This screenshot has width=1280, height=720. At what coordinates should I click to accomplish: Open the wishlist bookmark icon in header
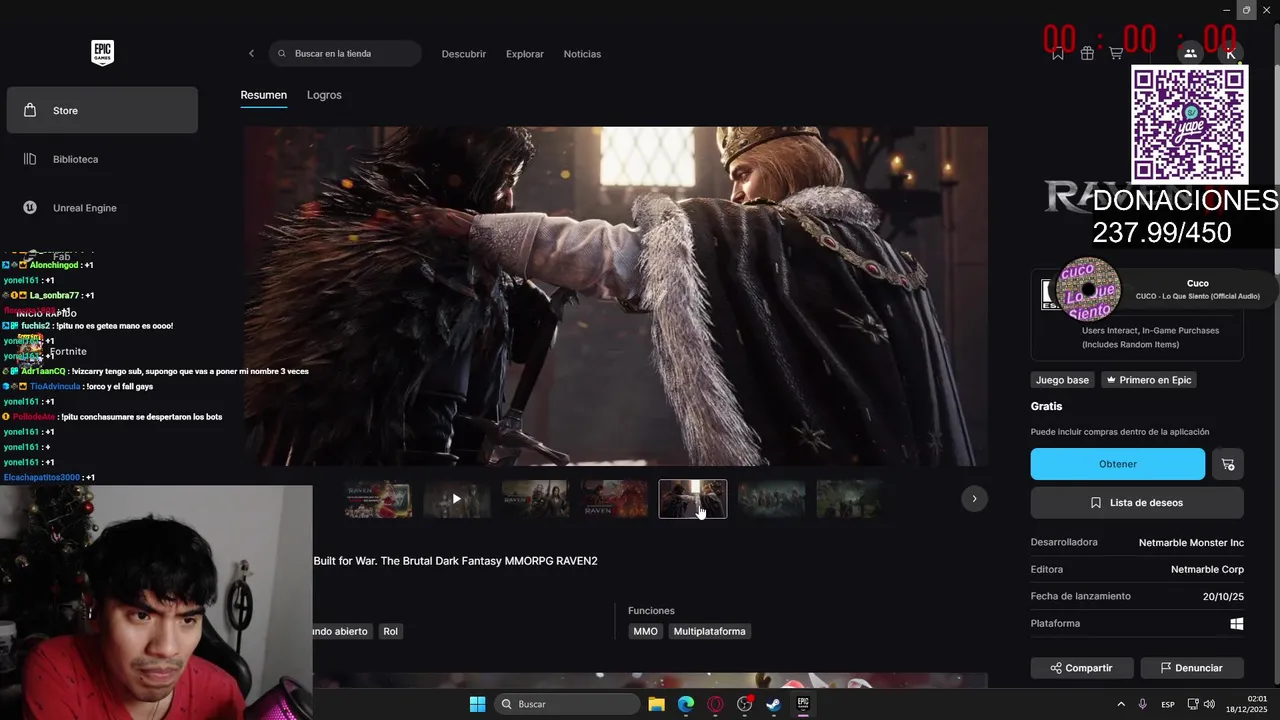[x=1058, y=54]
